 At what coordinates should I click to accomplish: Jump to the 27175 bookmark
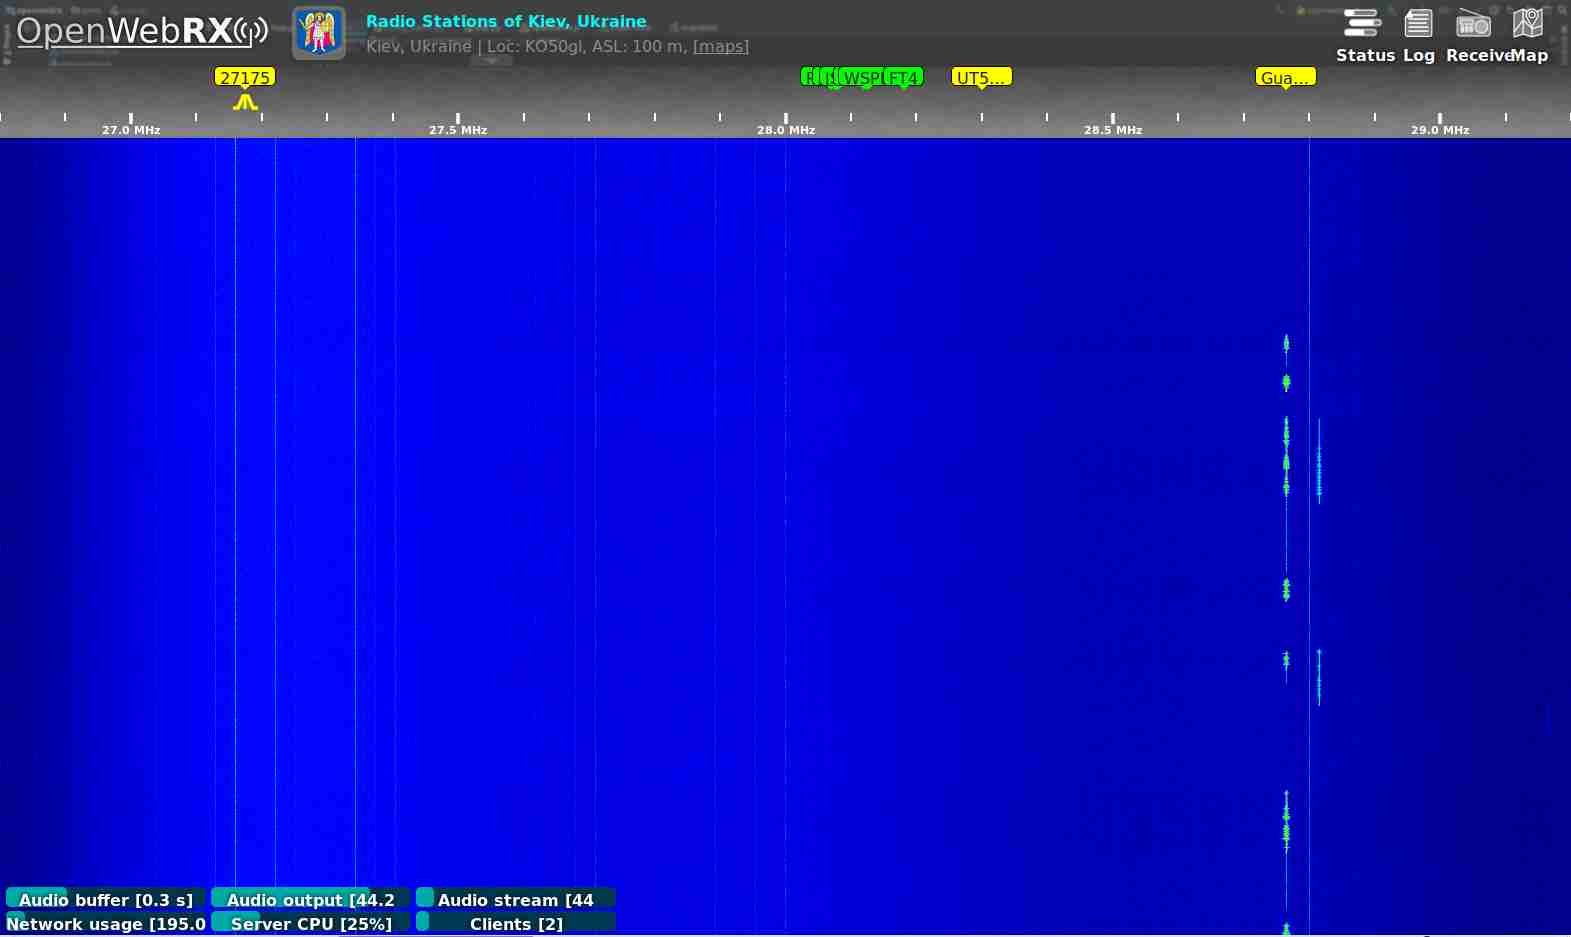pos(245,77)
